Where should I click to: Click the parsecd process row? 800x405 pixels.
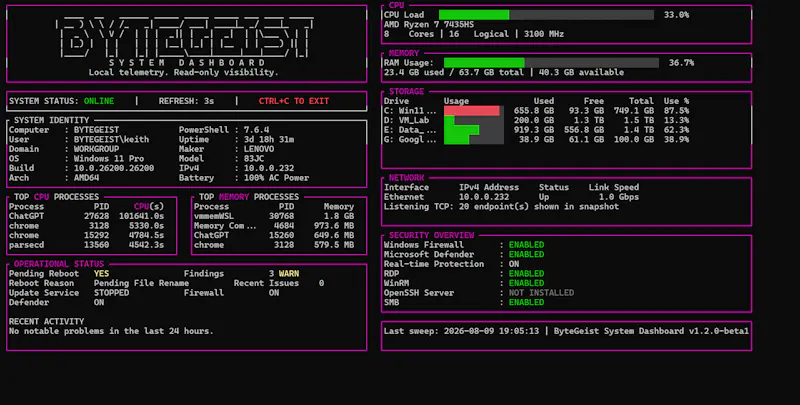tap(86, 245)
